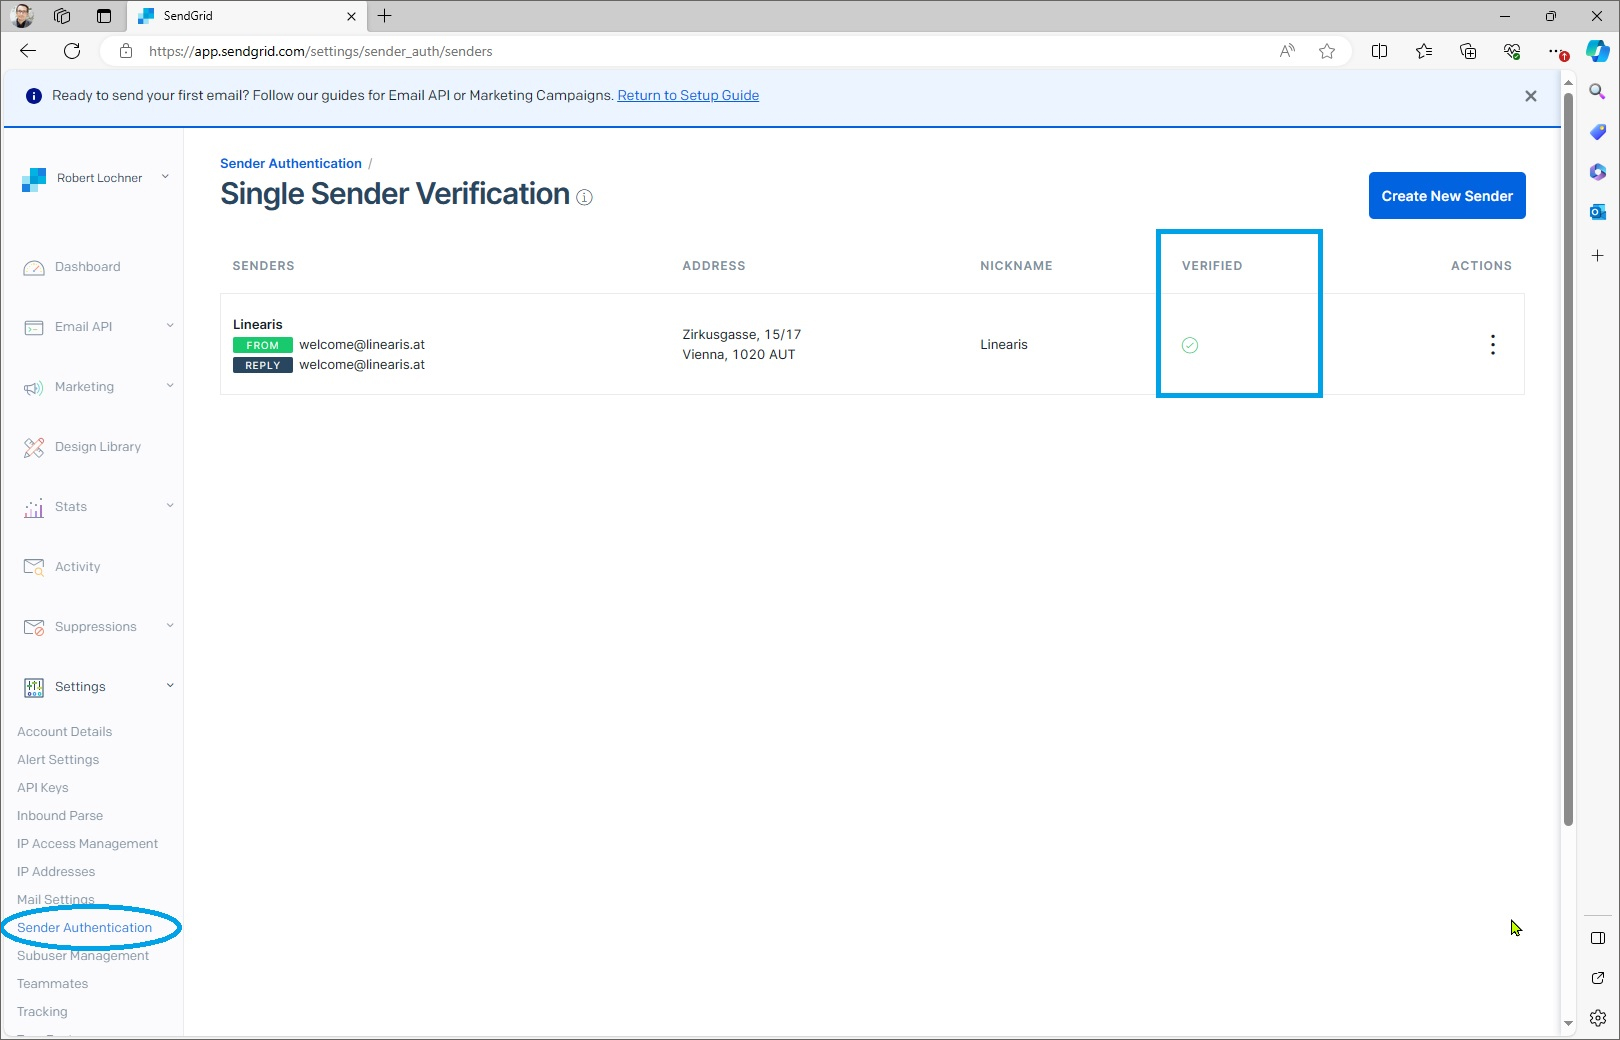
Task: Open browser read aloud feature
Action: pos(1287,51)
